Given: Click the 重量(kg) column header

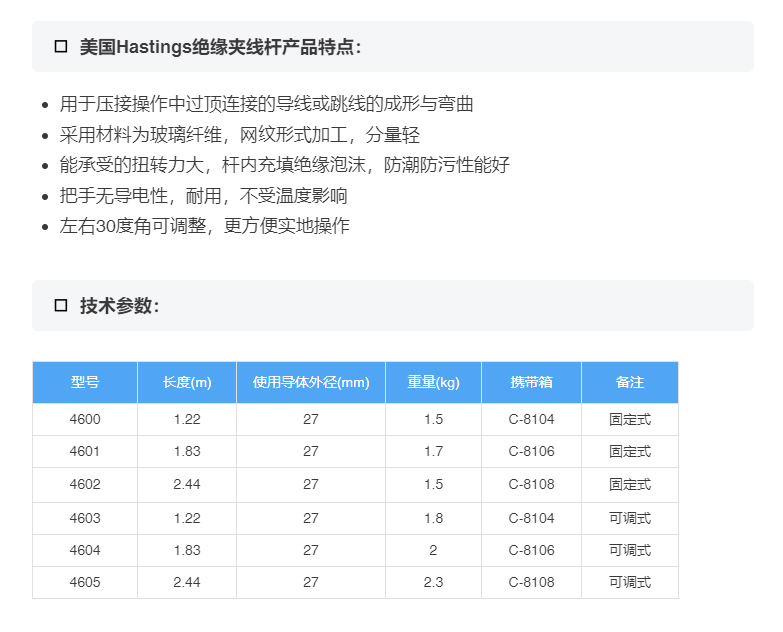Looking at the screenshot, I should [433, 382].
